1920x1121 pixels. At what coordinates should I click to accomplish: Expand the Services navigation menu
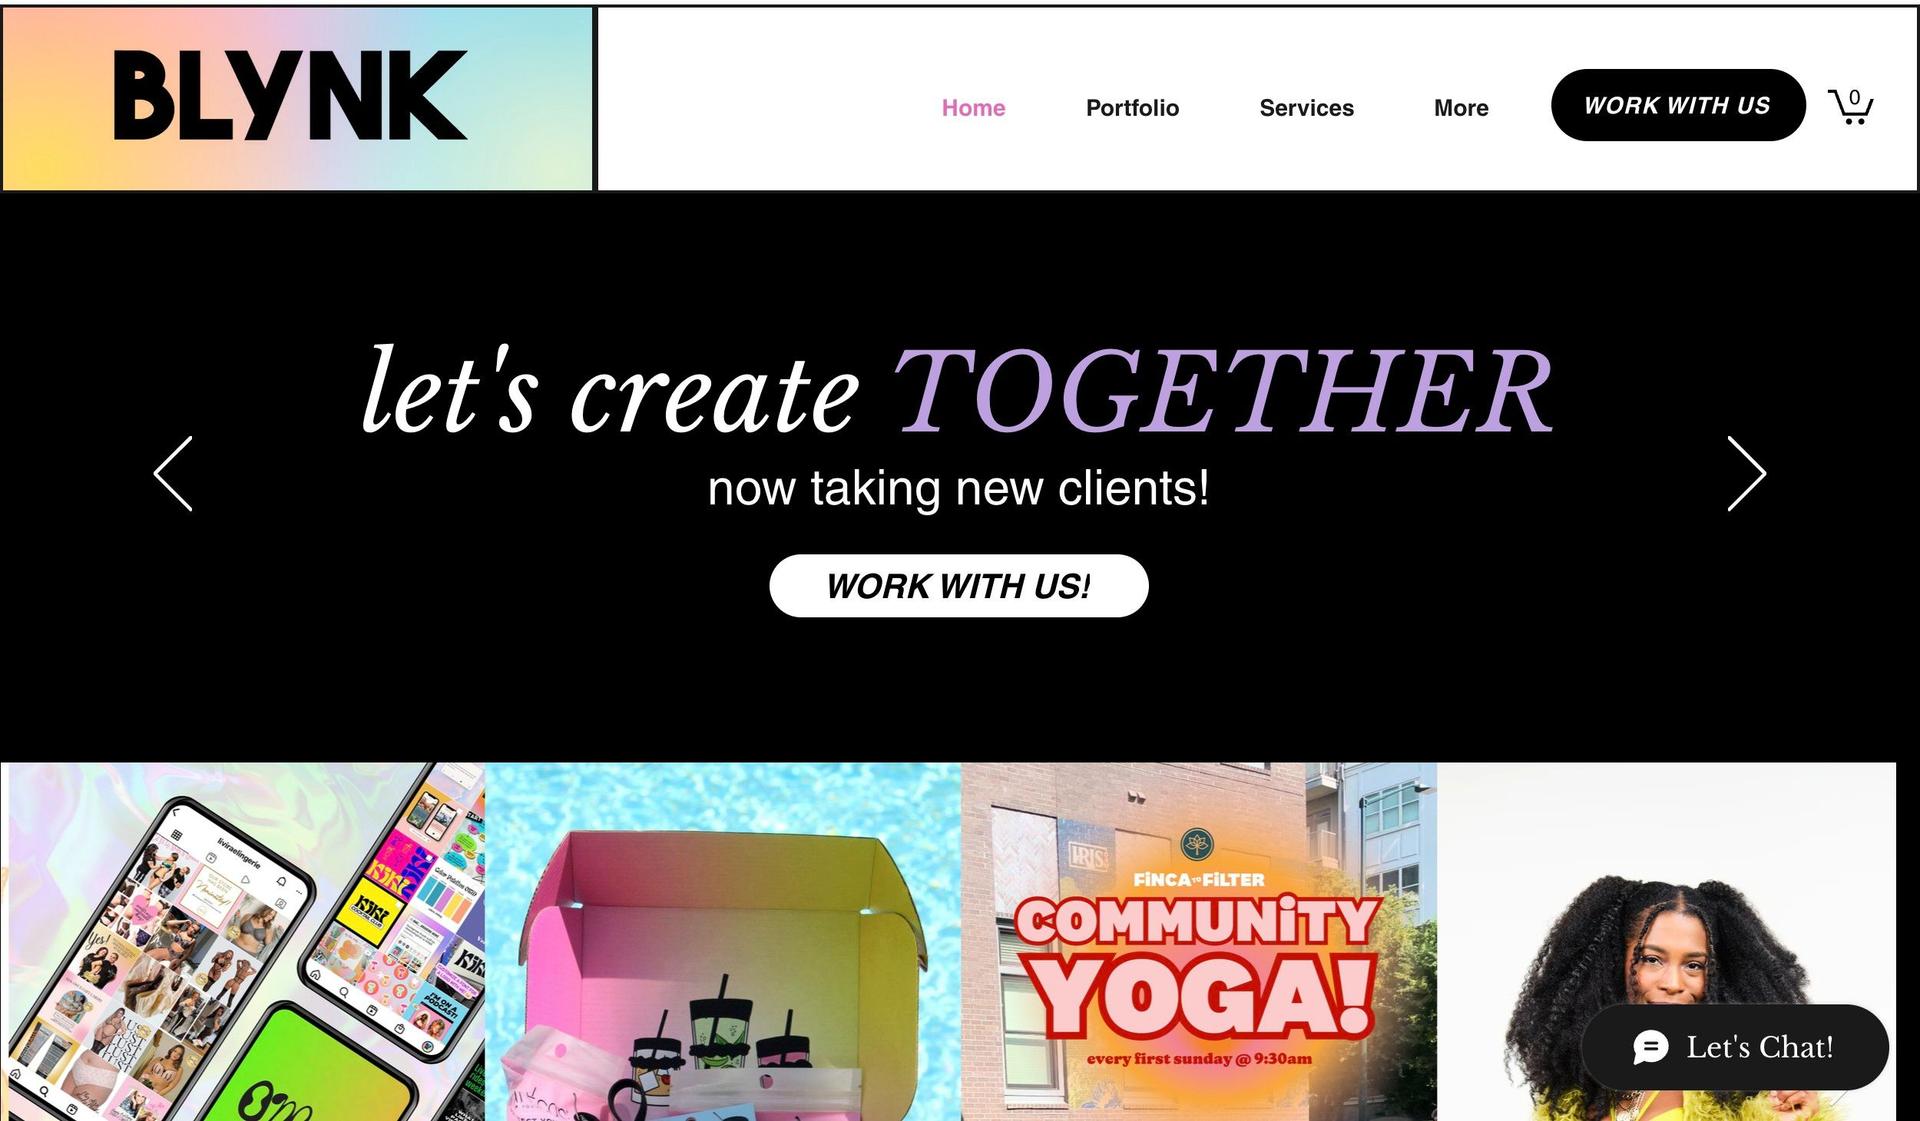click(x=1306, y=107)
